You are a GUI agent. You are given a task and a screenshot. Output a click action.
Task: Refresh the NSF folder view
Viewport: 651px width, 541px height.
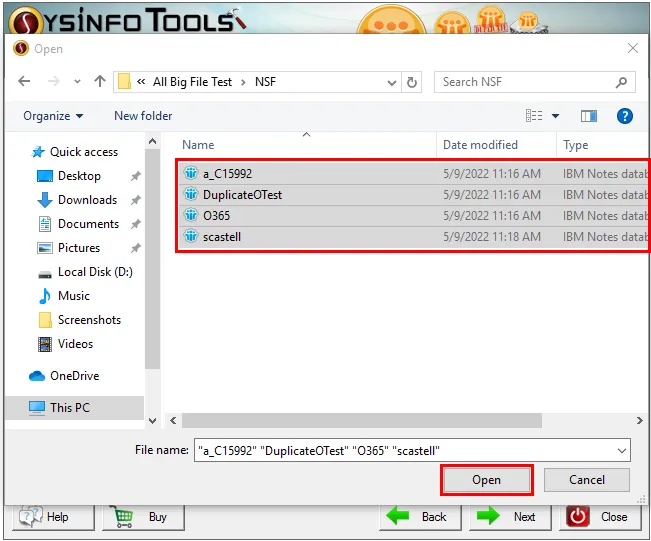[412, 82]
